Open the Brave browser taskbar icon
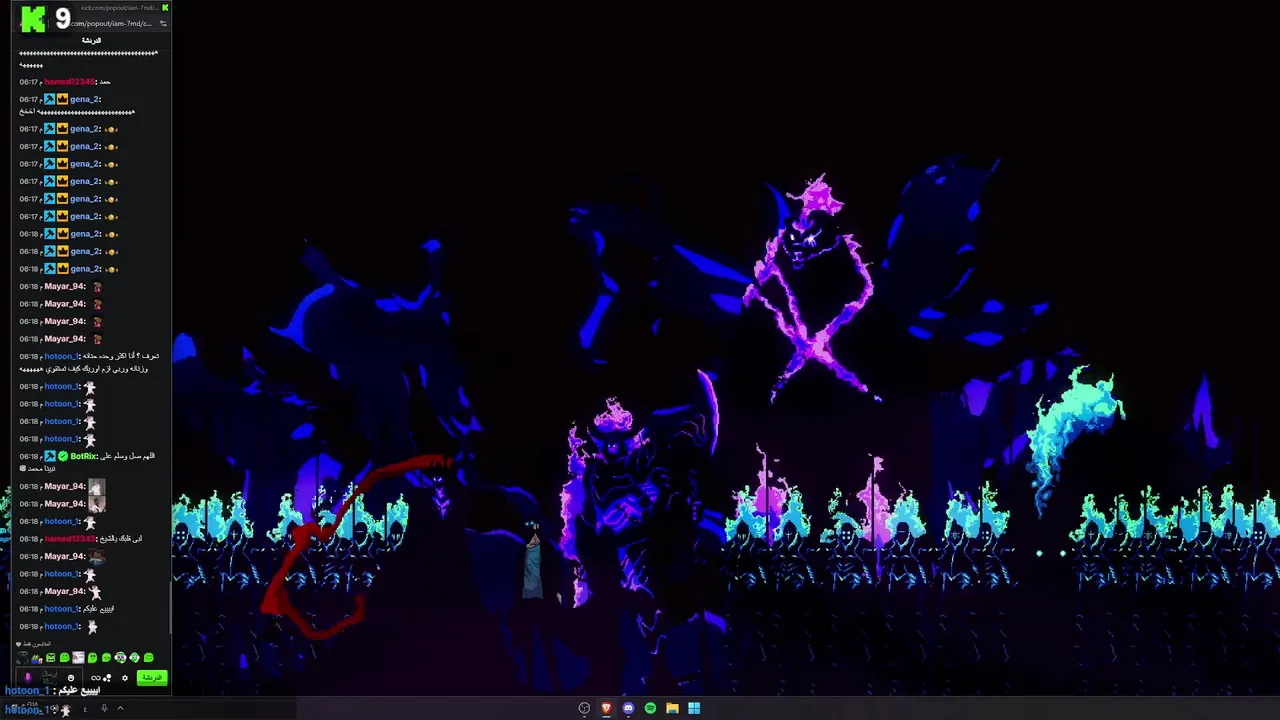The height and width of the screenshot is (720, 1280). coord(606,708)
